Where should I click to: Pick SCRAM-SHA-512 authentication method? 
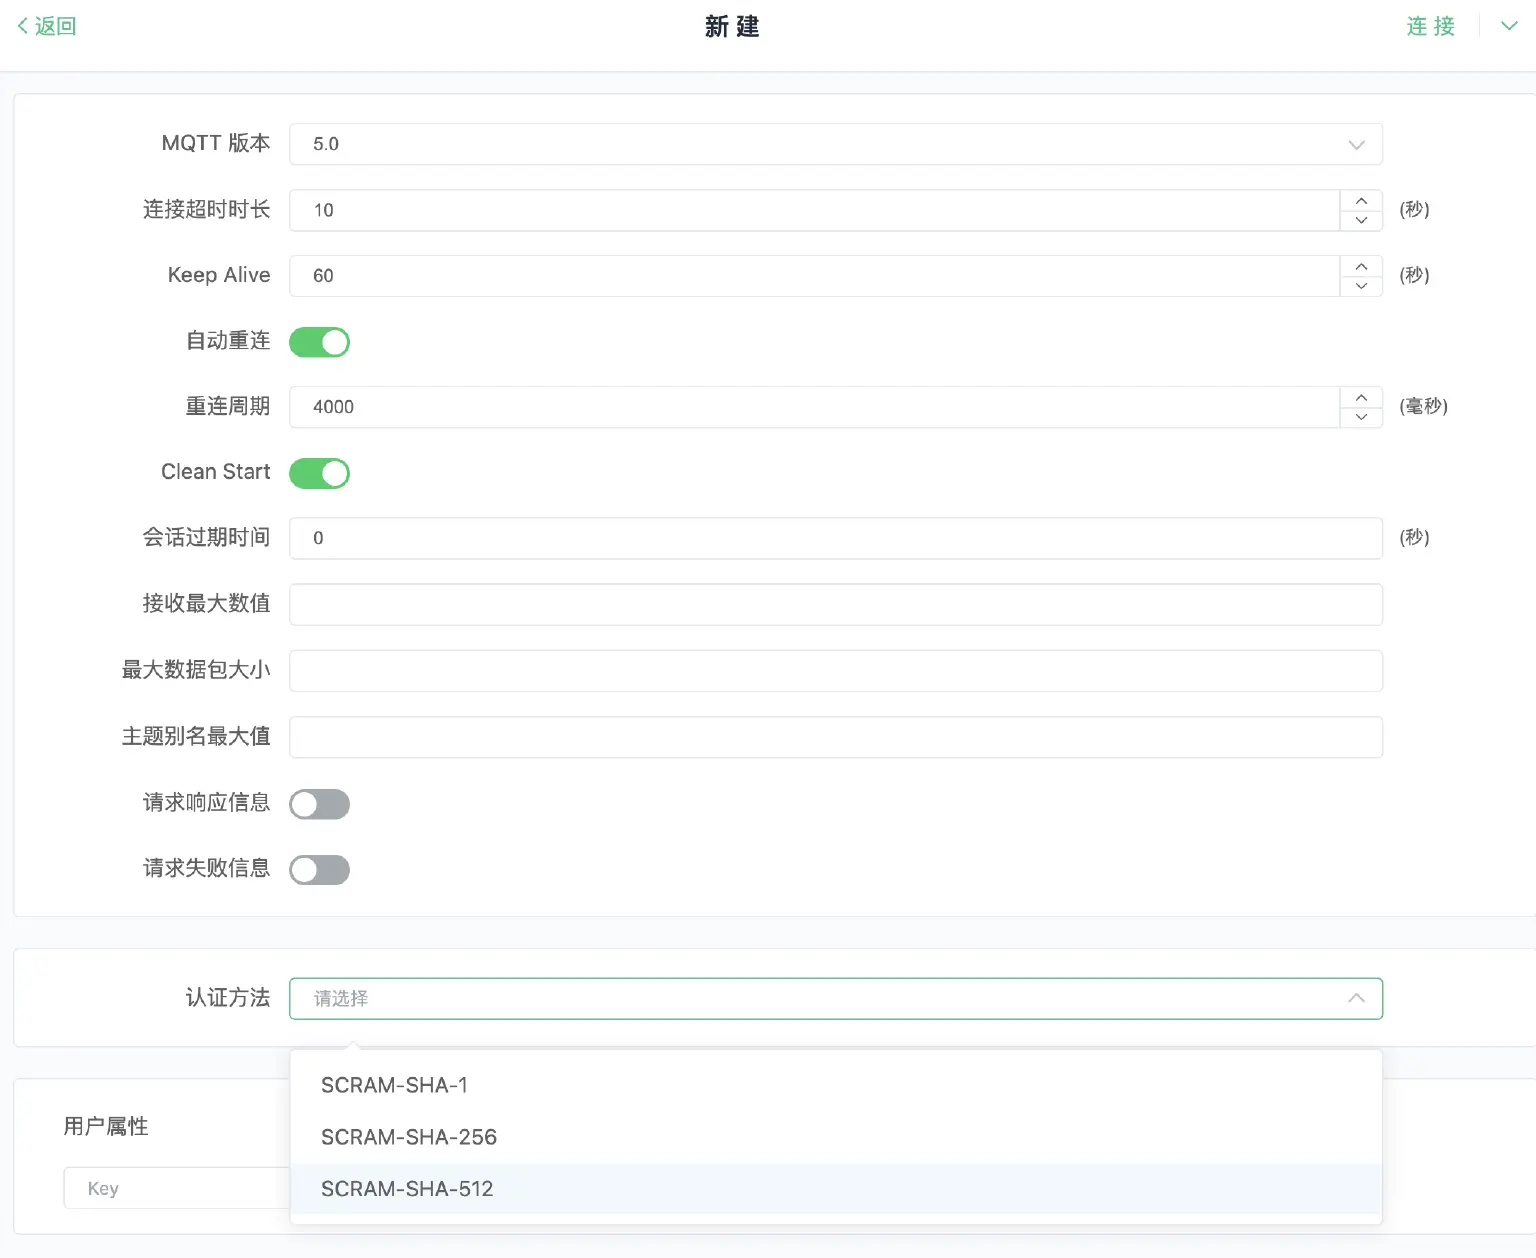(x=407, y=1189)
